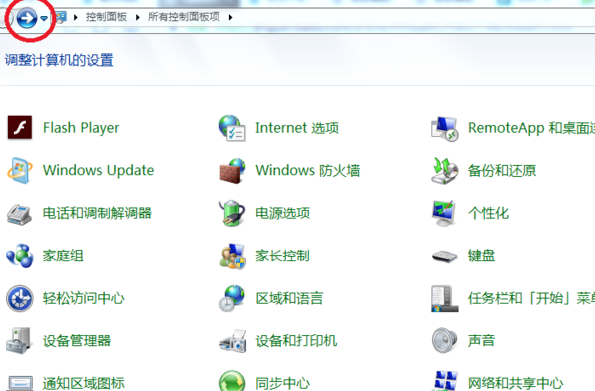This screenshot has height=391, width=595.
Task: Select 控制面板 in the address breadcrumb
Action: [x=106, y=17]
